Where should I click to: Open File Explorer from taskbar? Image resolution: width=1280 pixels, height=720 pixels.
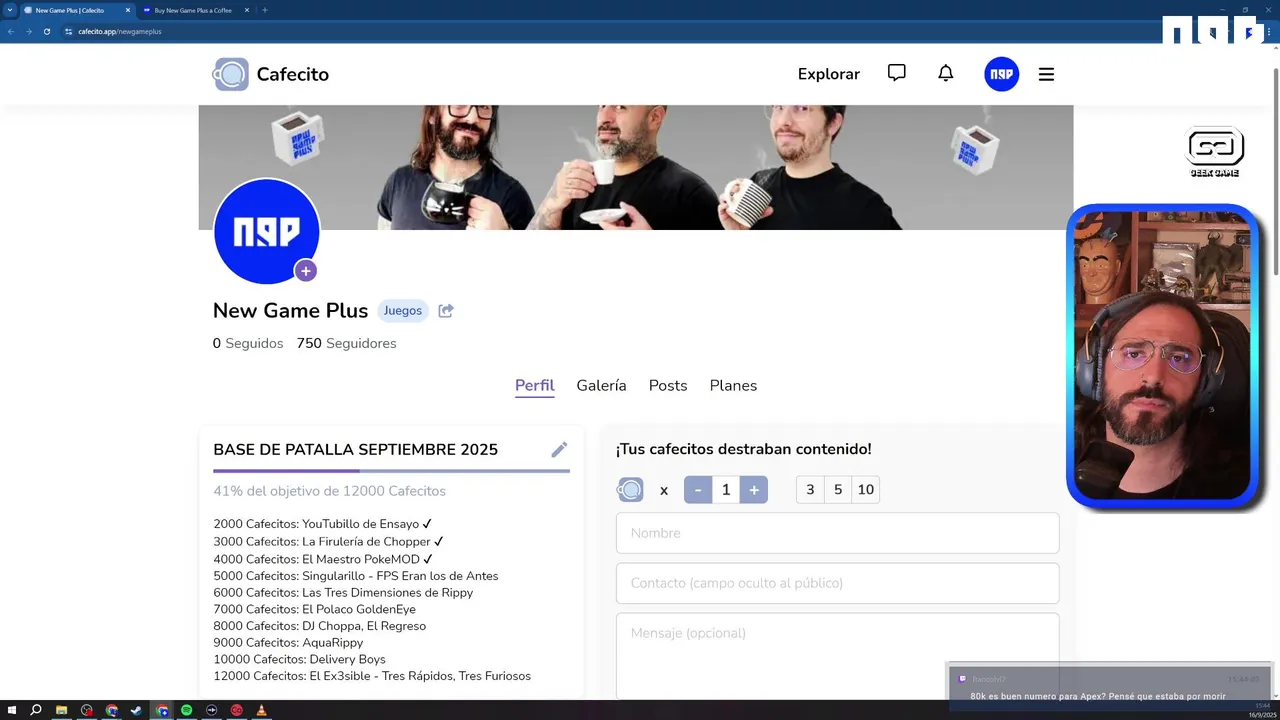coord(61,710)
